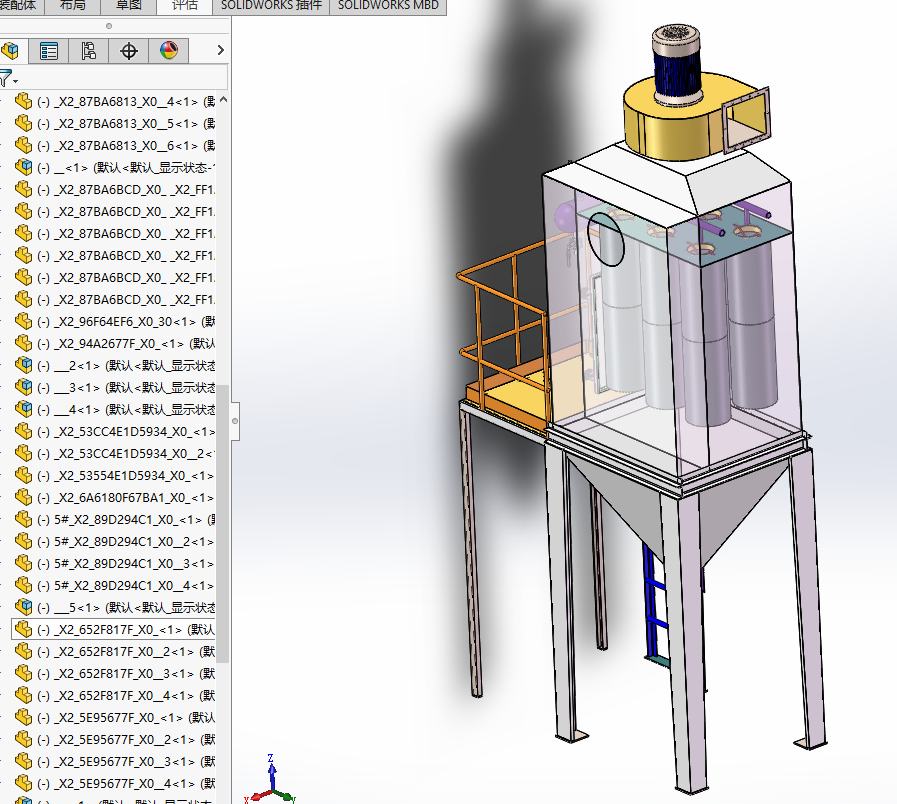The height and width of the screenshot is (804, 897).
Task: Open the ConfigurationManager tab
Action: click(88, 51)
